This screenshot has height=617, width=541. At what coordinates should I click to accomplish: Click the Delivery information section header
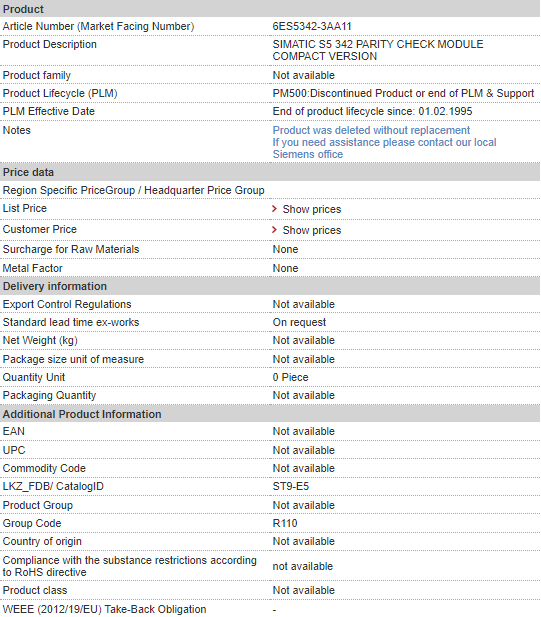click(x=270, y=286)
